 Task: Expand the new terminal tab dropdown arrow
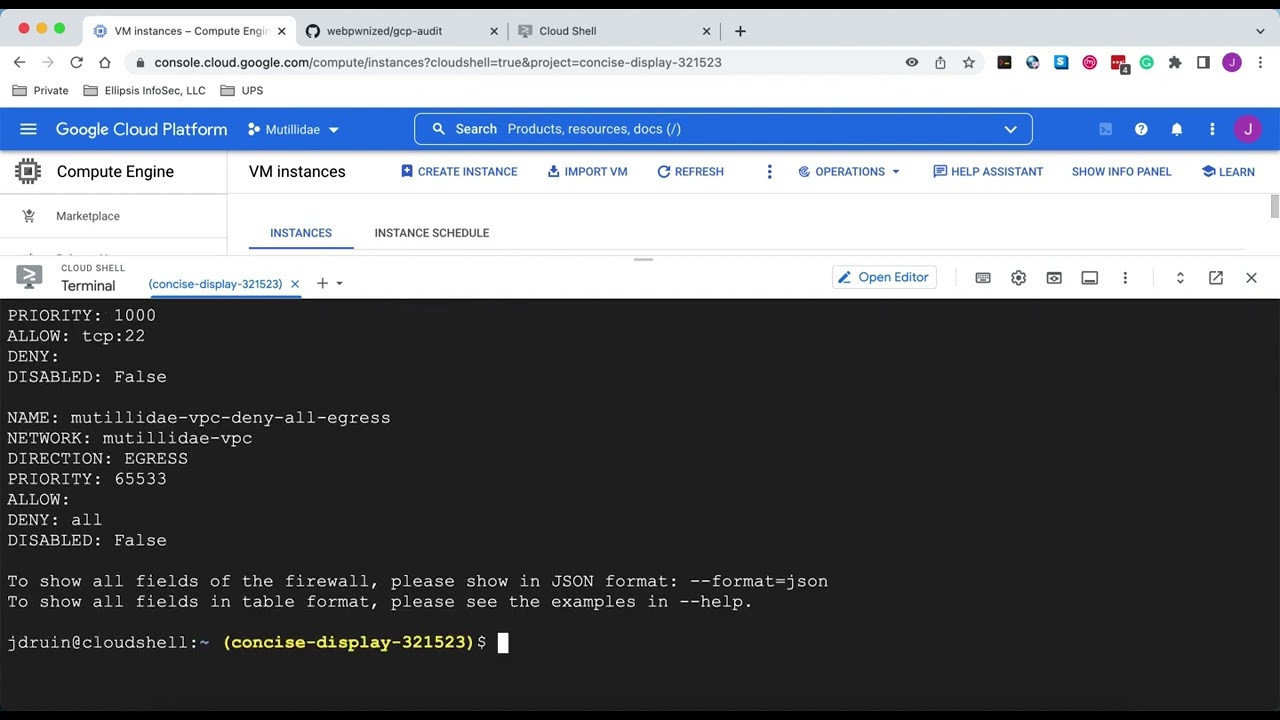tap(339, 284)
